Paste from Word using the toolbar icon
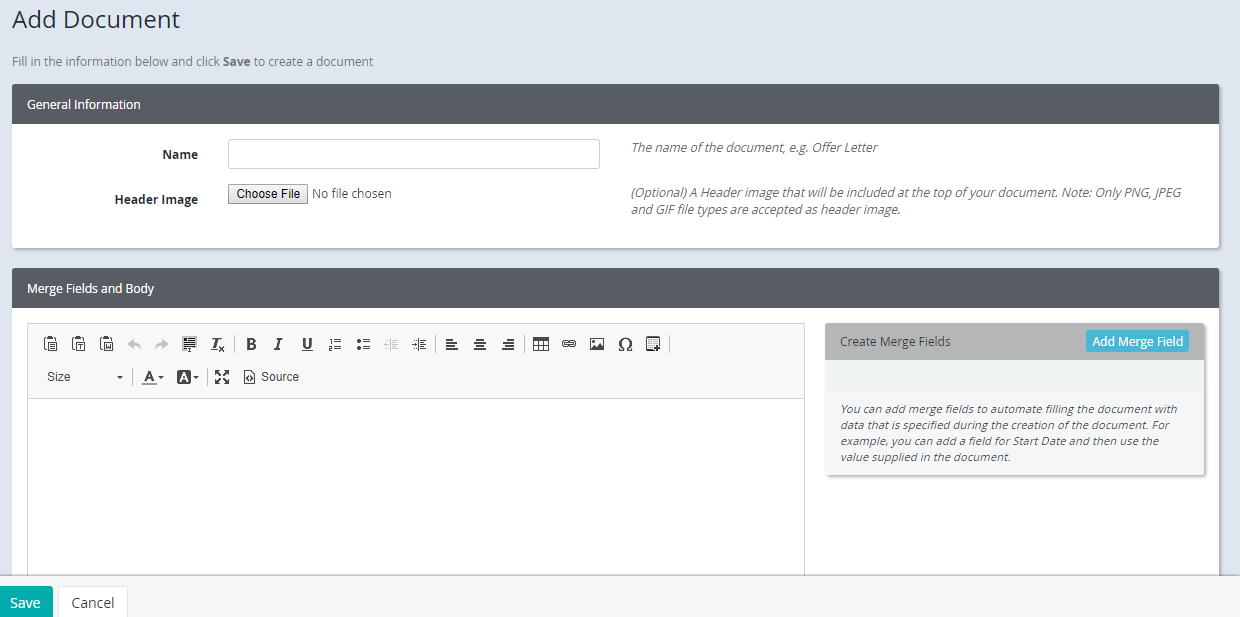The height and width of the screenshot is (617, 1240). 107,344
